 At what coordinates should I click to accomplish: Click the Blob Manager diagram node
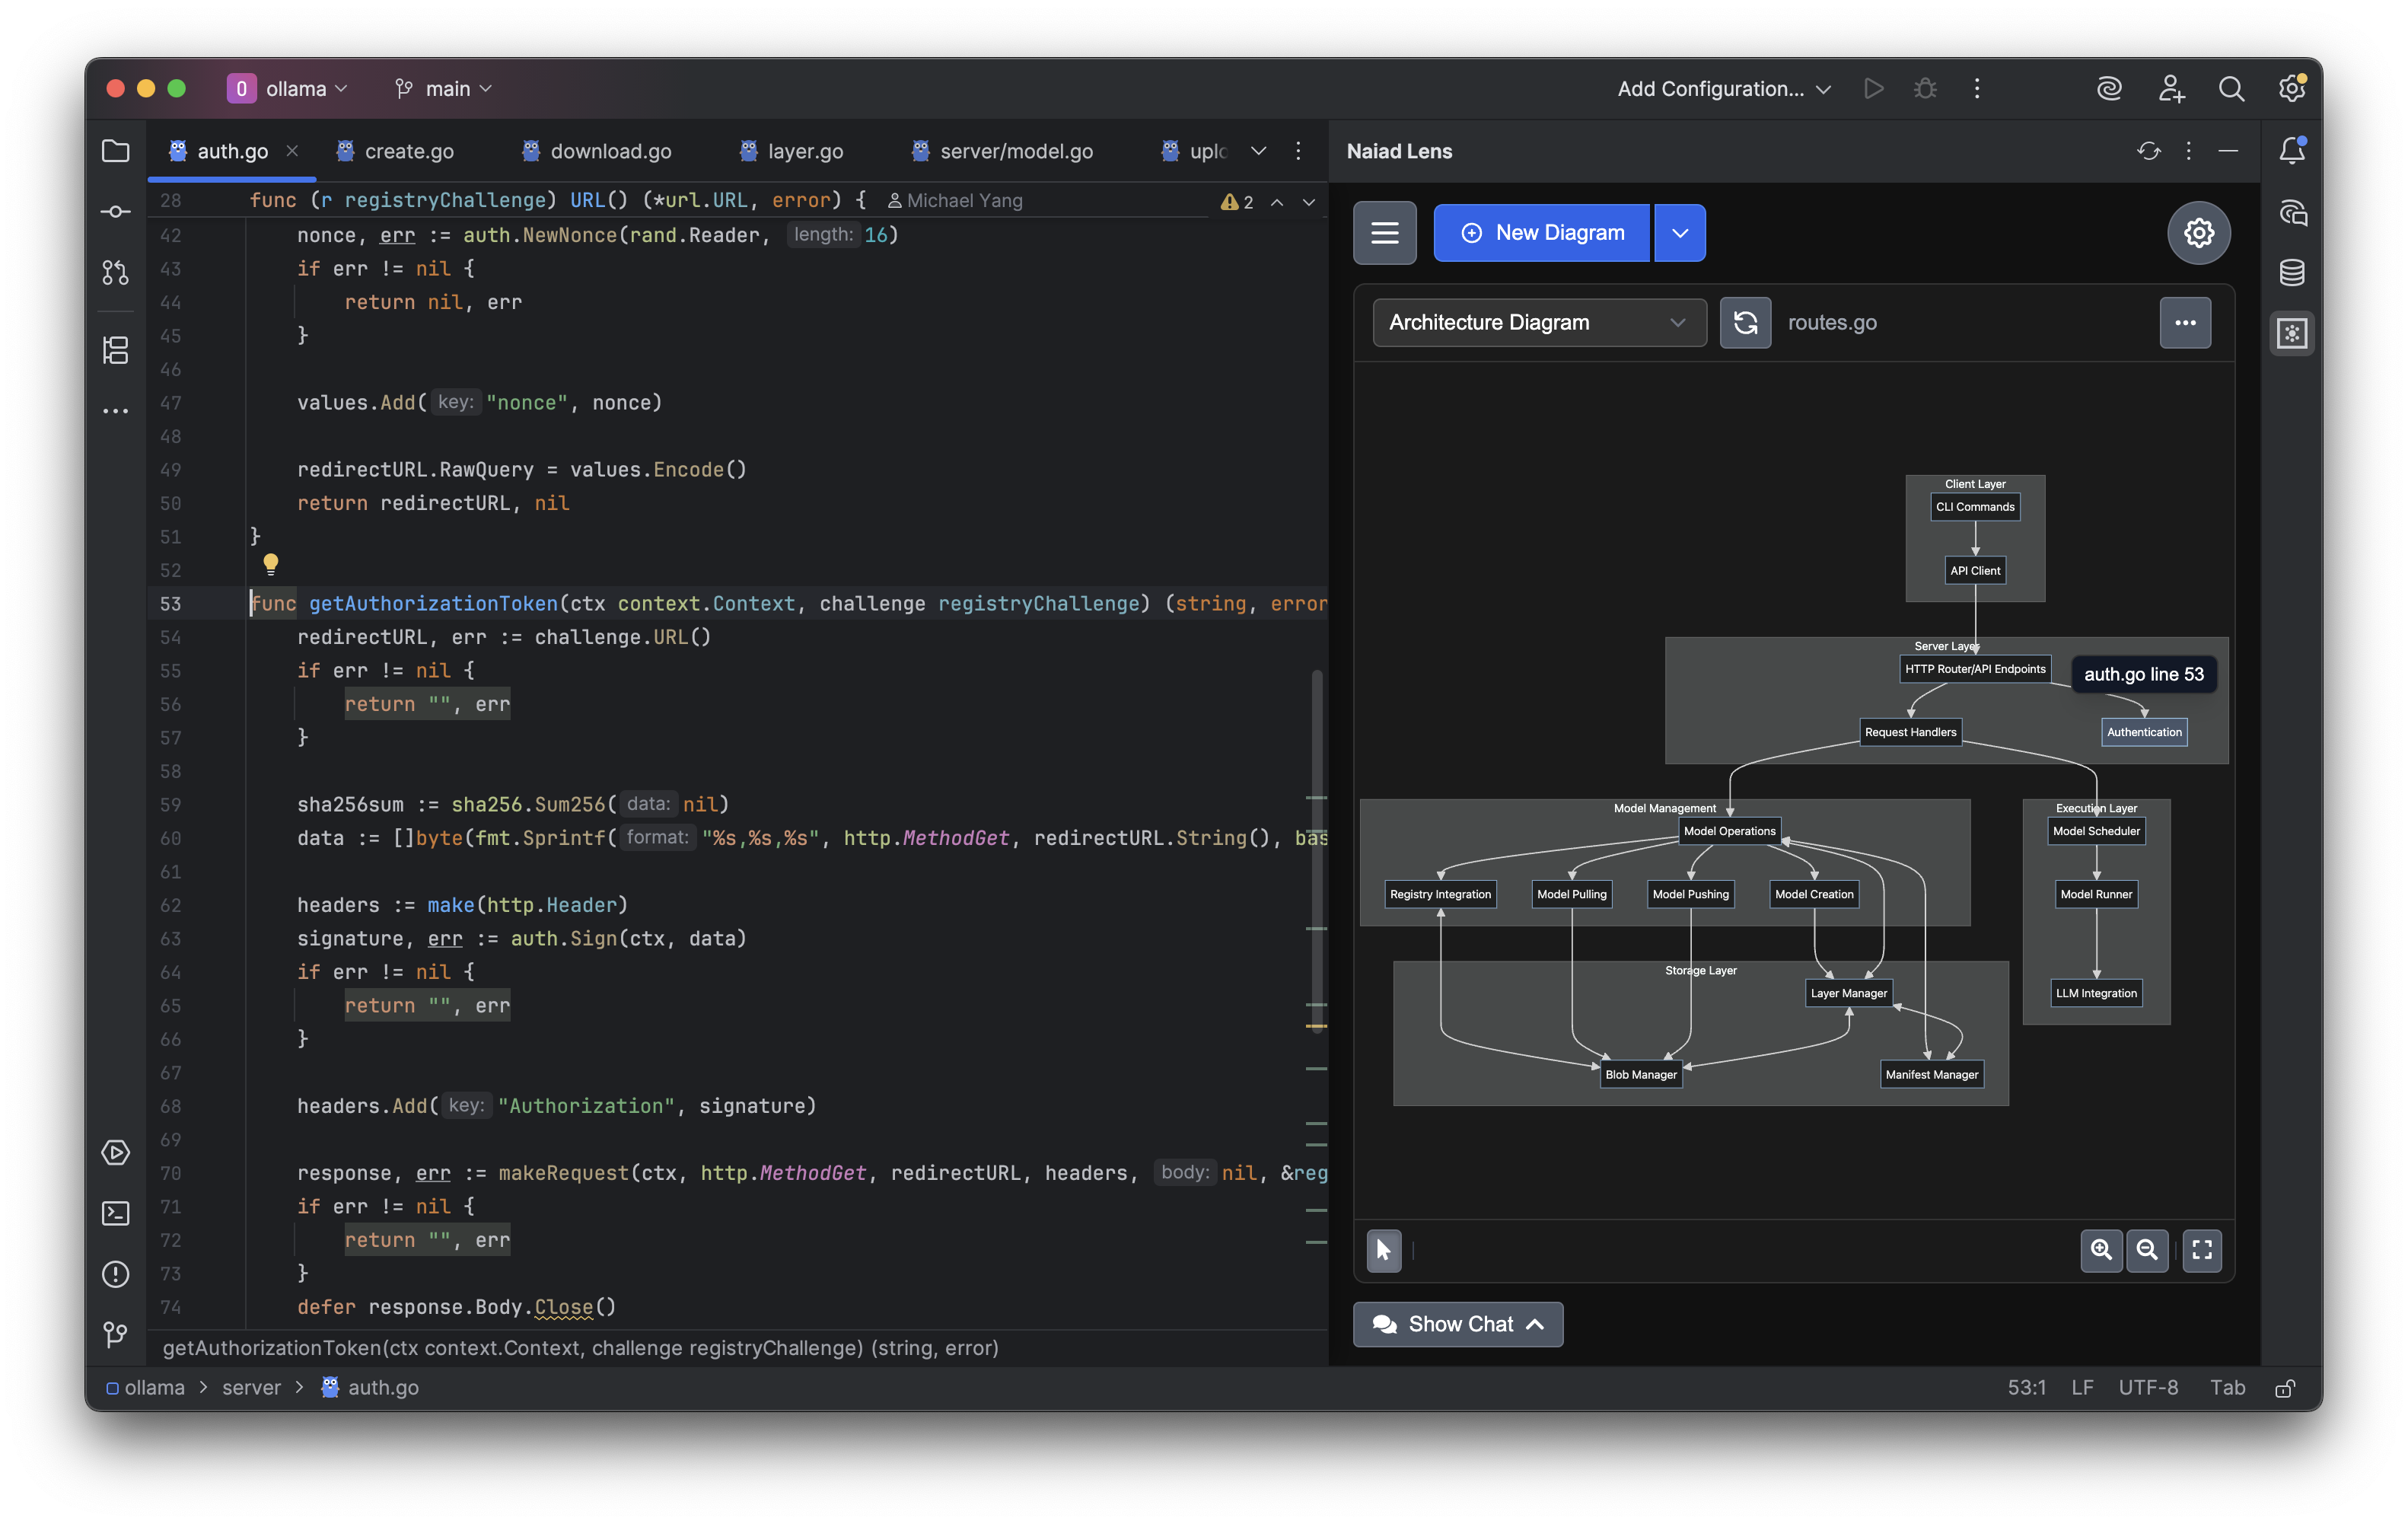[1640, 1075]
